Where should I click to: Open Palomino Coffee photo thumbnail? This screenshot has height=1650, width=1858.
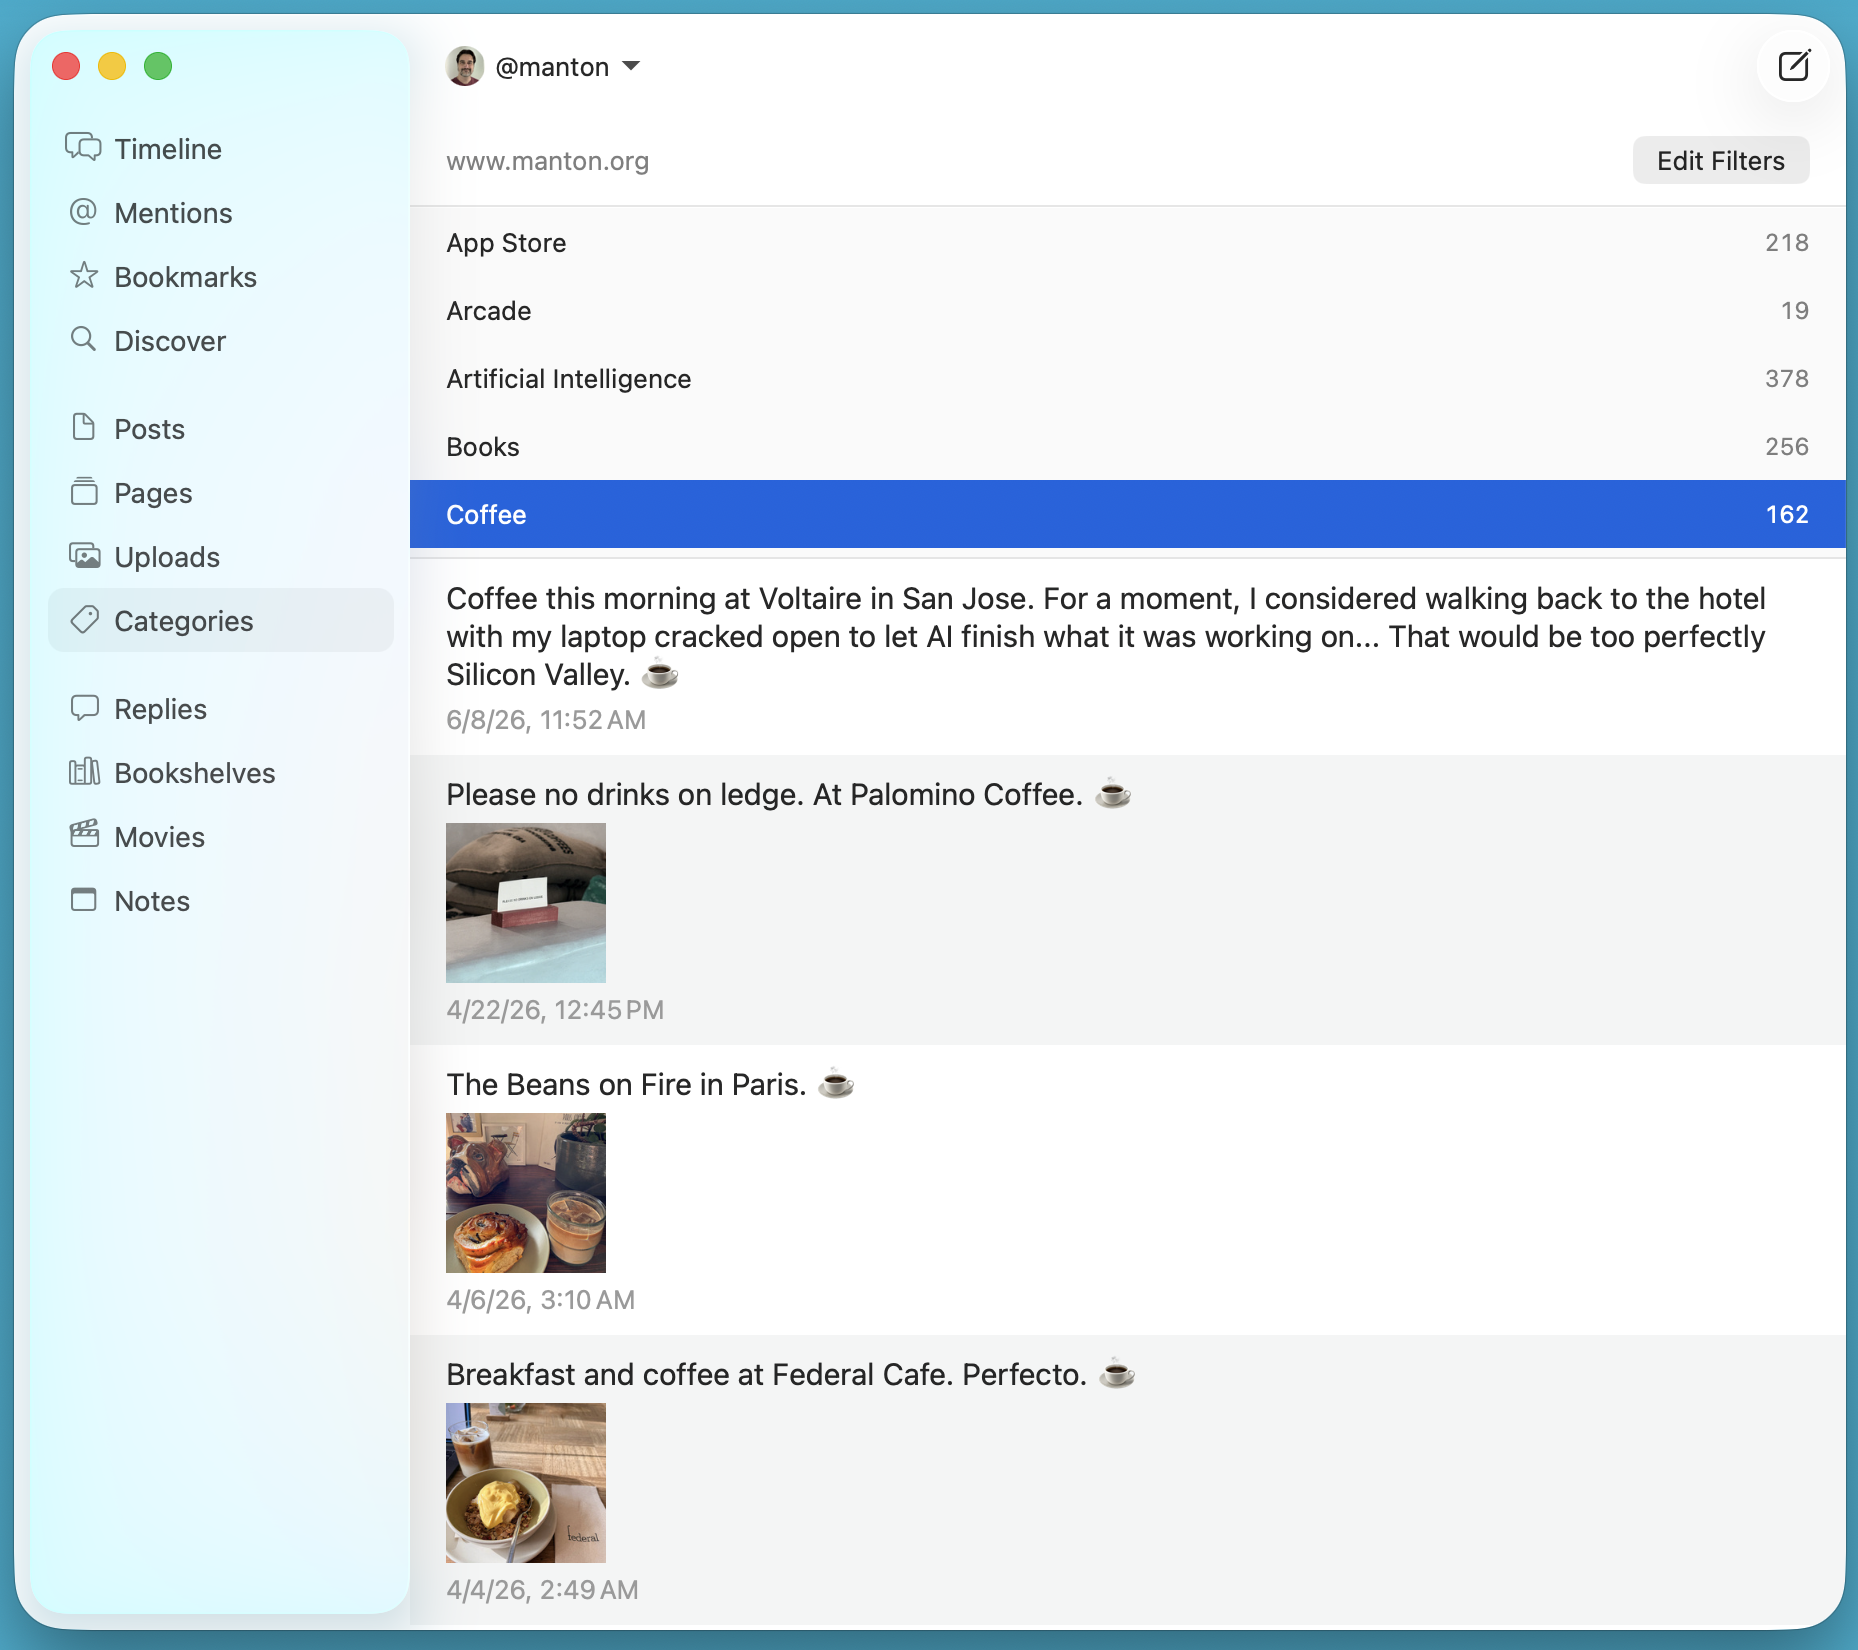coord(526,902)
